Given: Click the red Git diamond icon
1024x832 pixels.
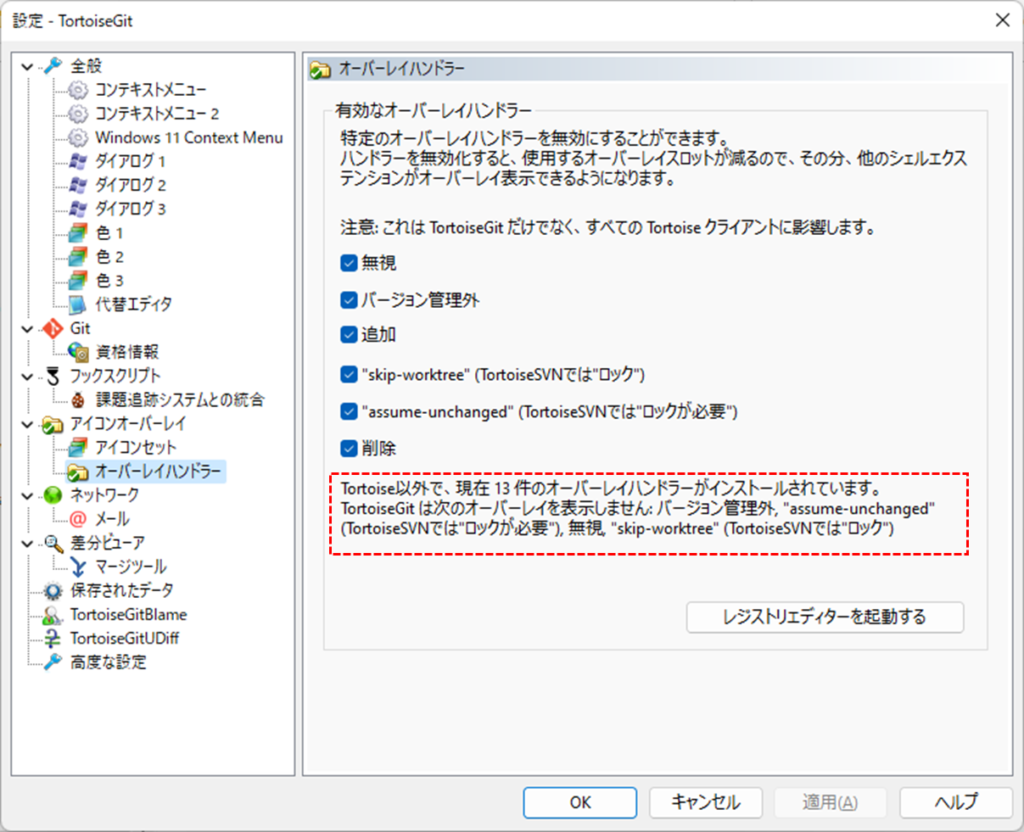Looking at the screenshot, I should click(x=53, y=328).
